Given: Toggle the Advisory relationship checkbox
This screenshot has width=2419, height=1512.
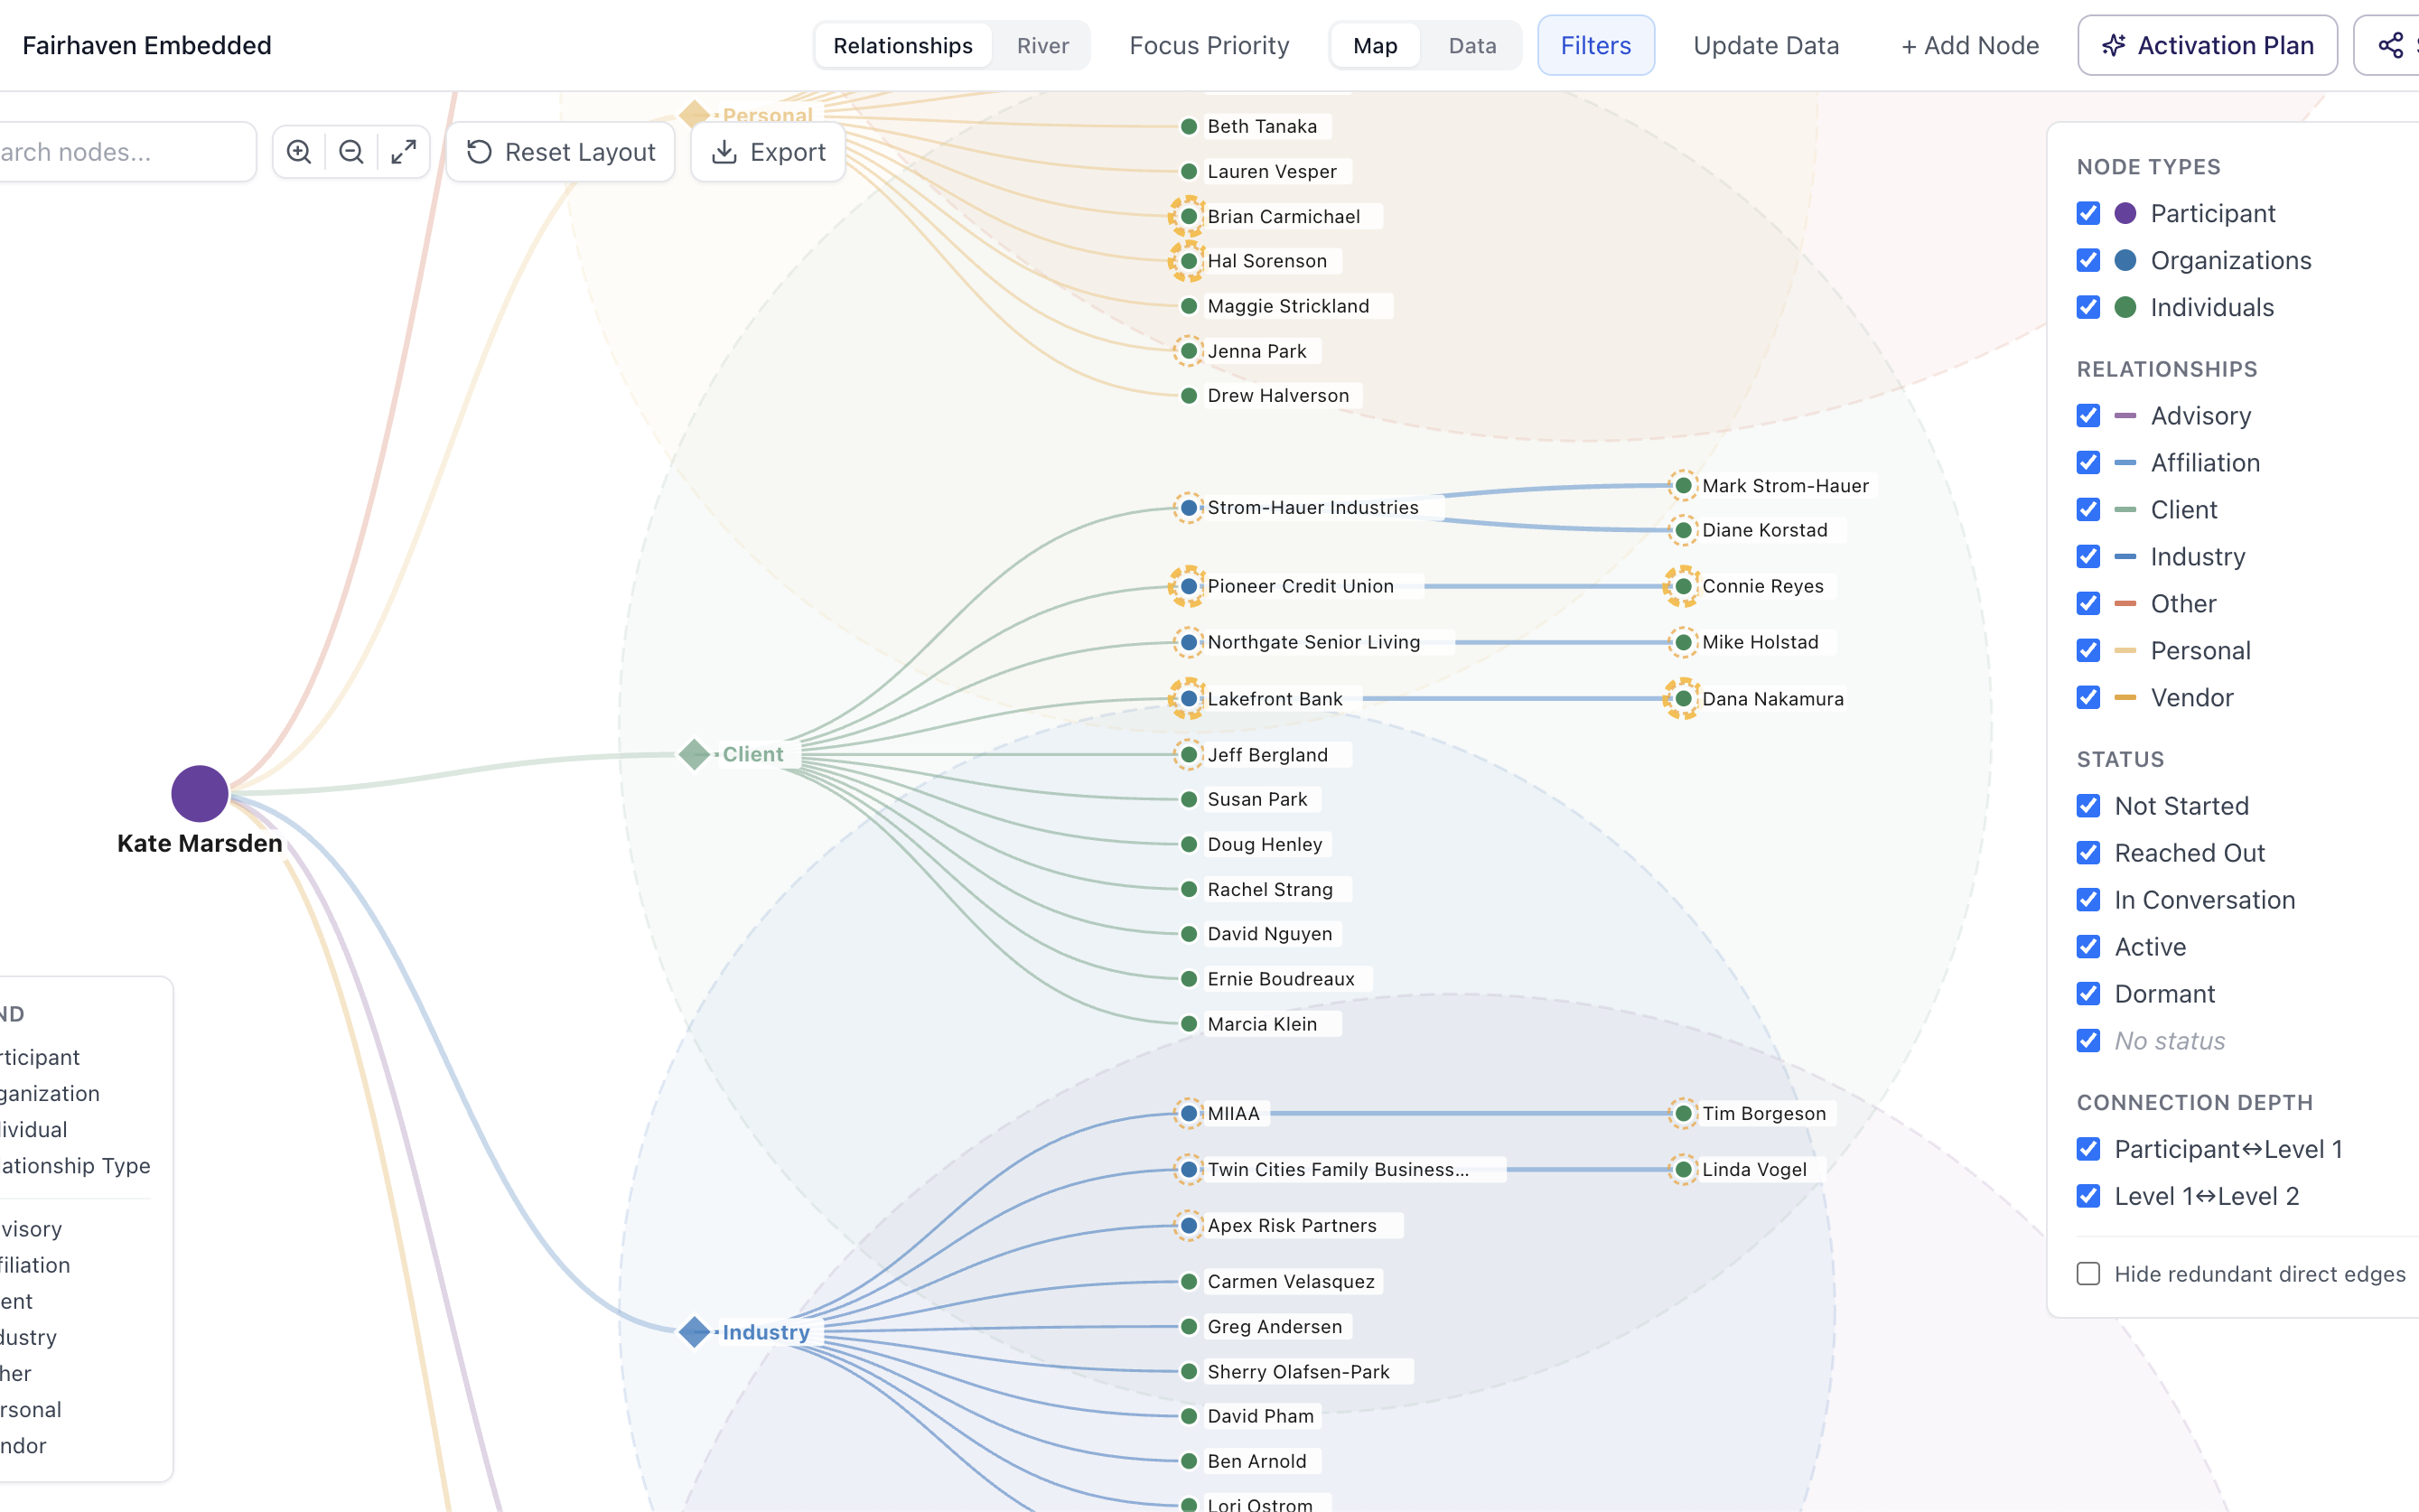Looking at the screenshot, I should click(x=2088, y=415).
